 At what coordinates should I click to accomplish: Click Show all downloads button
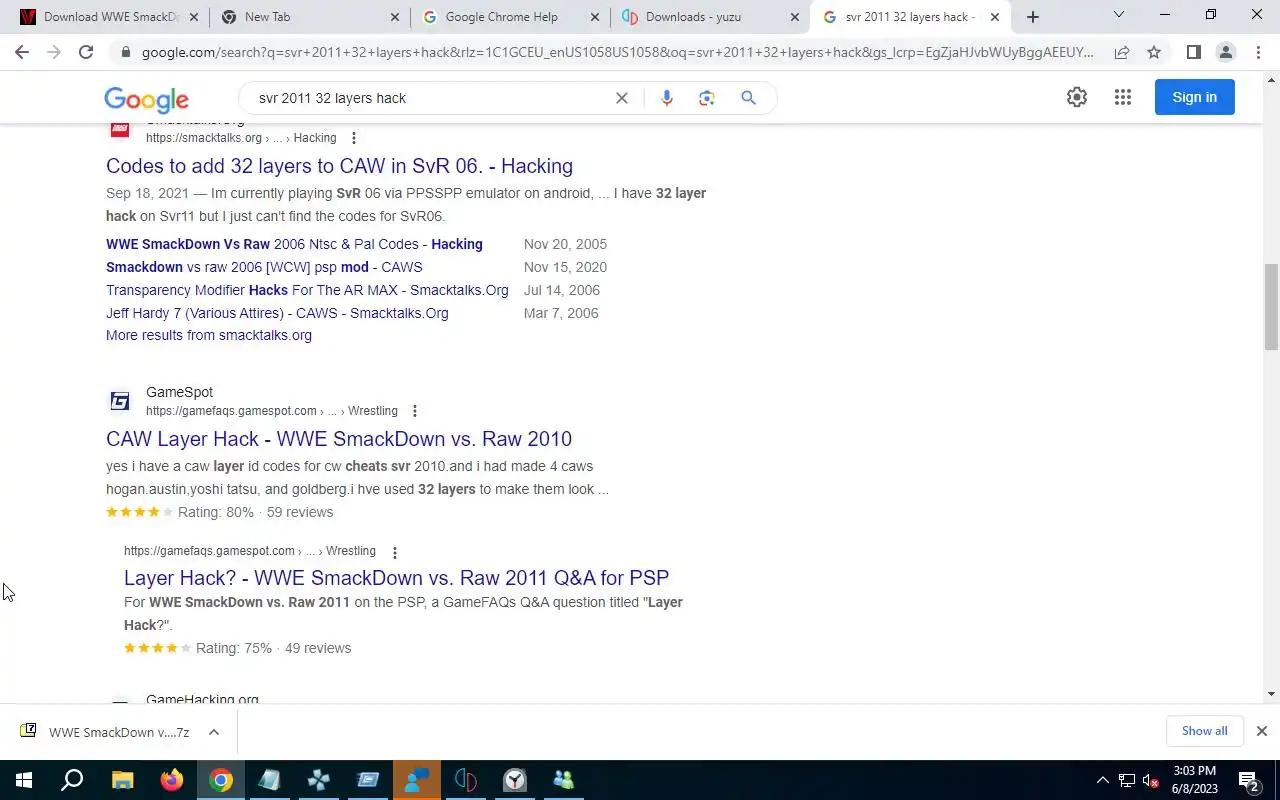click(1204, 731)
